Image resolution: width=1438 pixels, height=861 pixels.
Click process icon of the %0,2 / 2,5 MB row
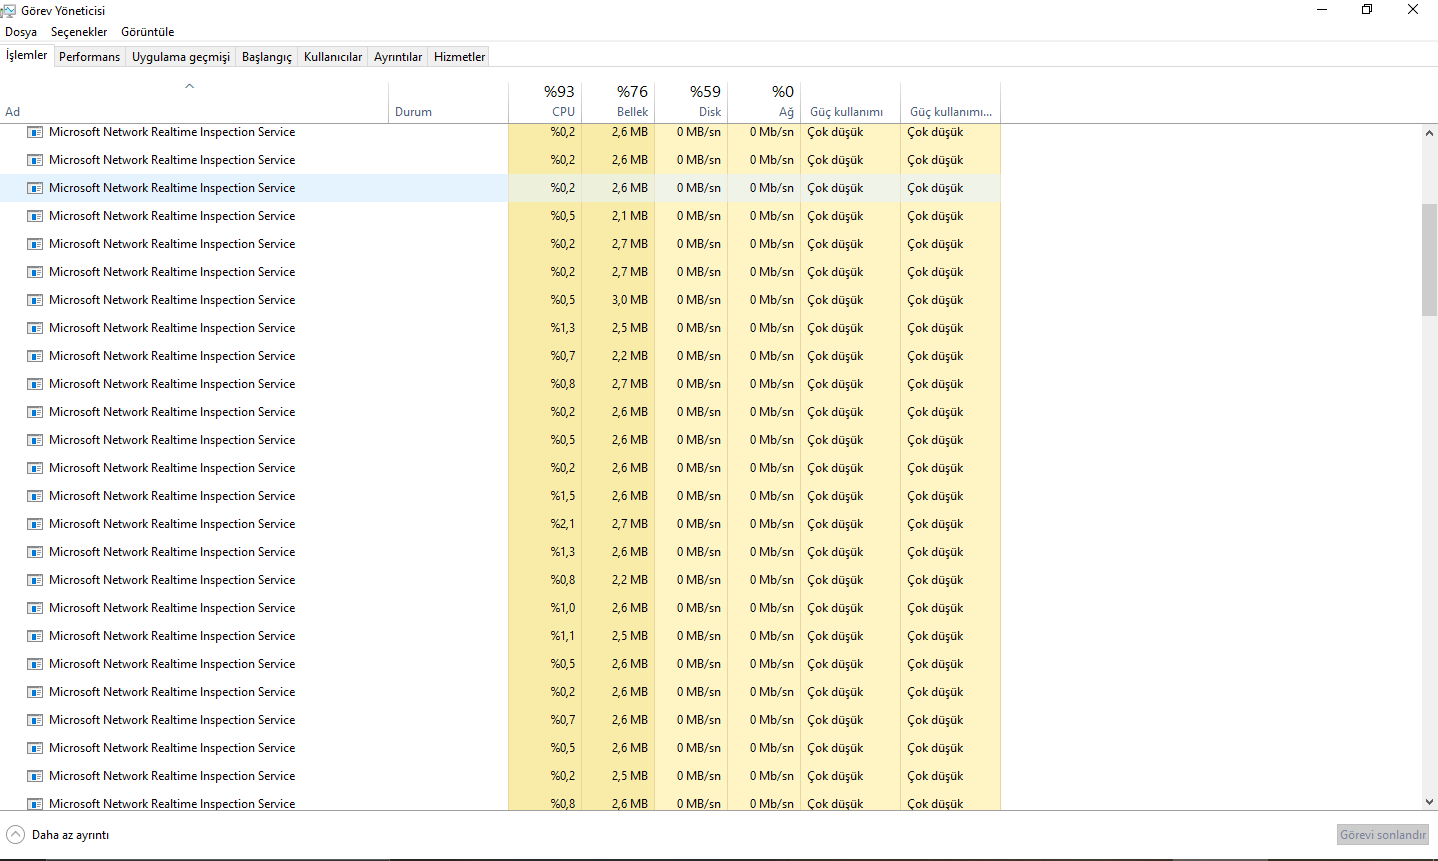tap(35, 776)
